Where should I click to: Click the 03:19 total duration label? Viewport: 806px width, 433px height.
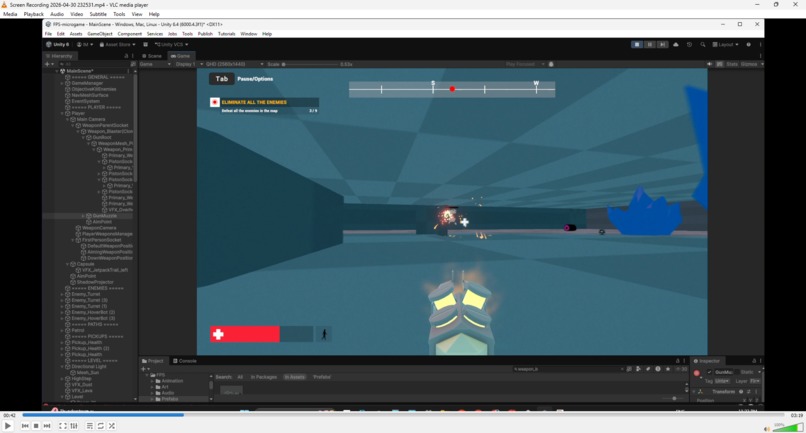(797, 415)
